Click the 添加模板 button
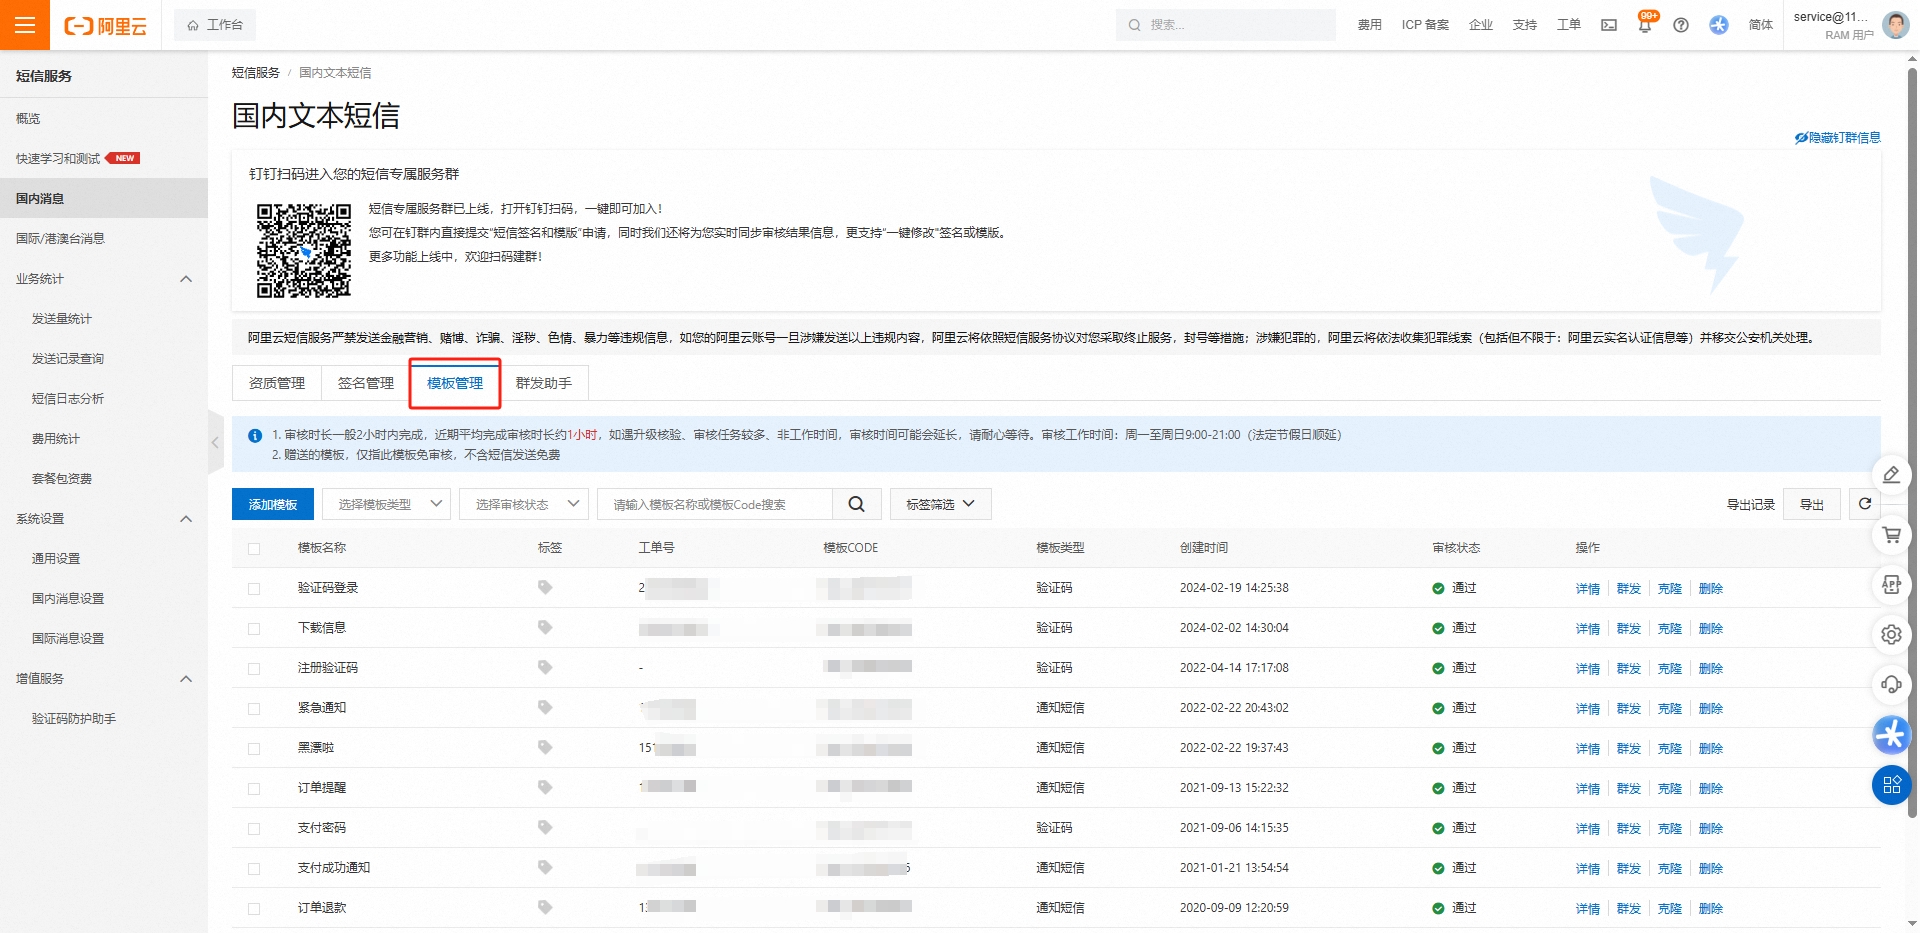The width and height of the screenshot is (1920, 933). pyautogui.click(x=273, y=504)
